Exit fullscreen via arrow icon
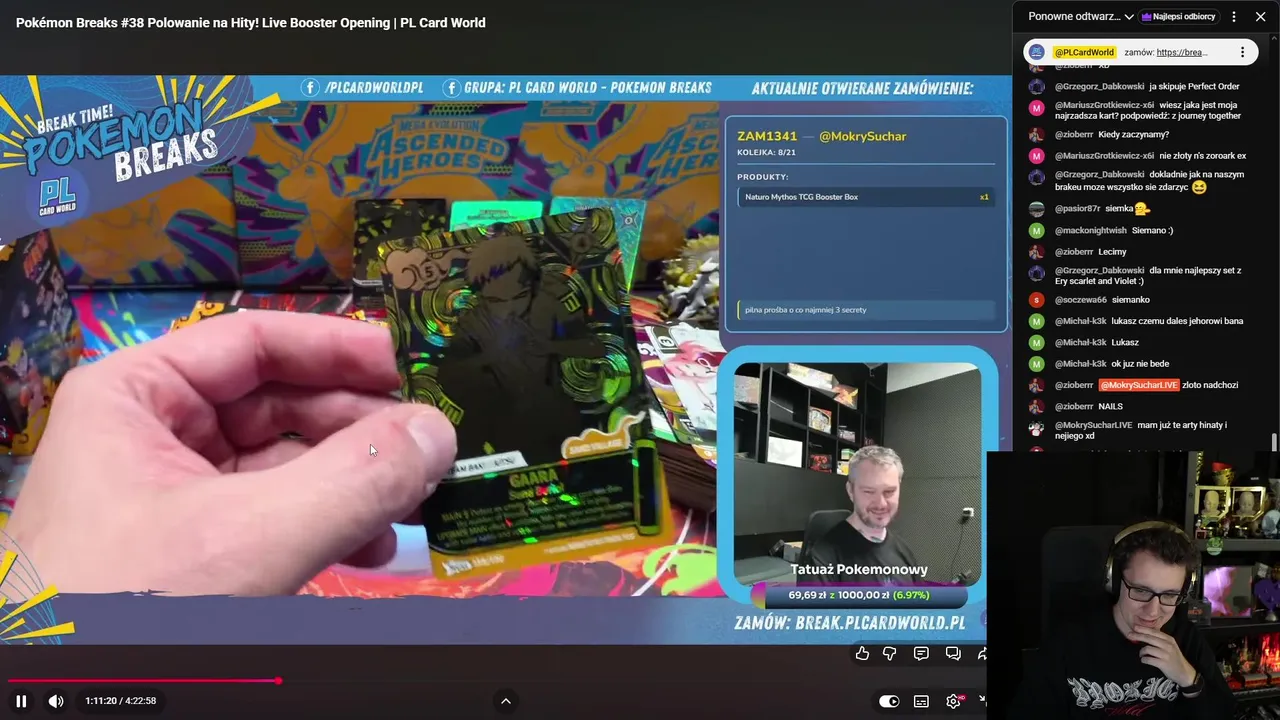This screenshot has width=1280, height=720. tap(982, 701)
